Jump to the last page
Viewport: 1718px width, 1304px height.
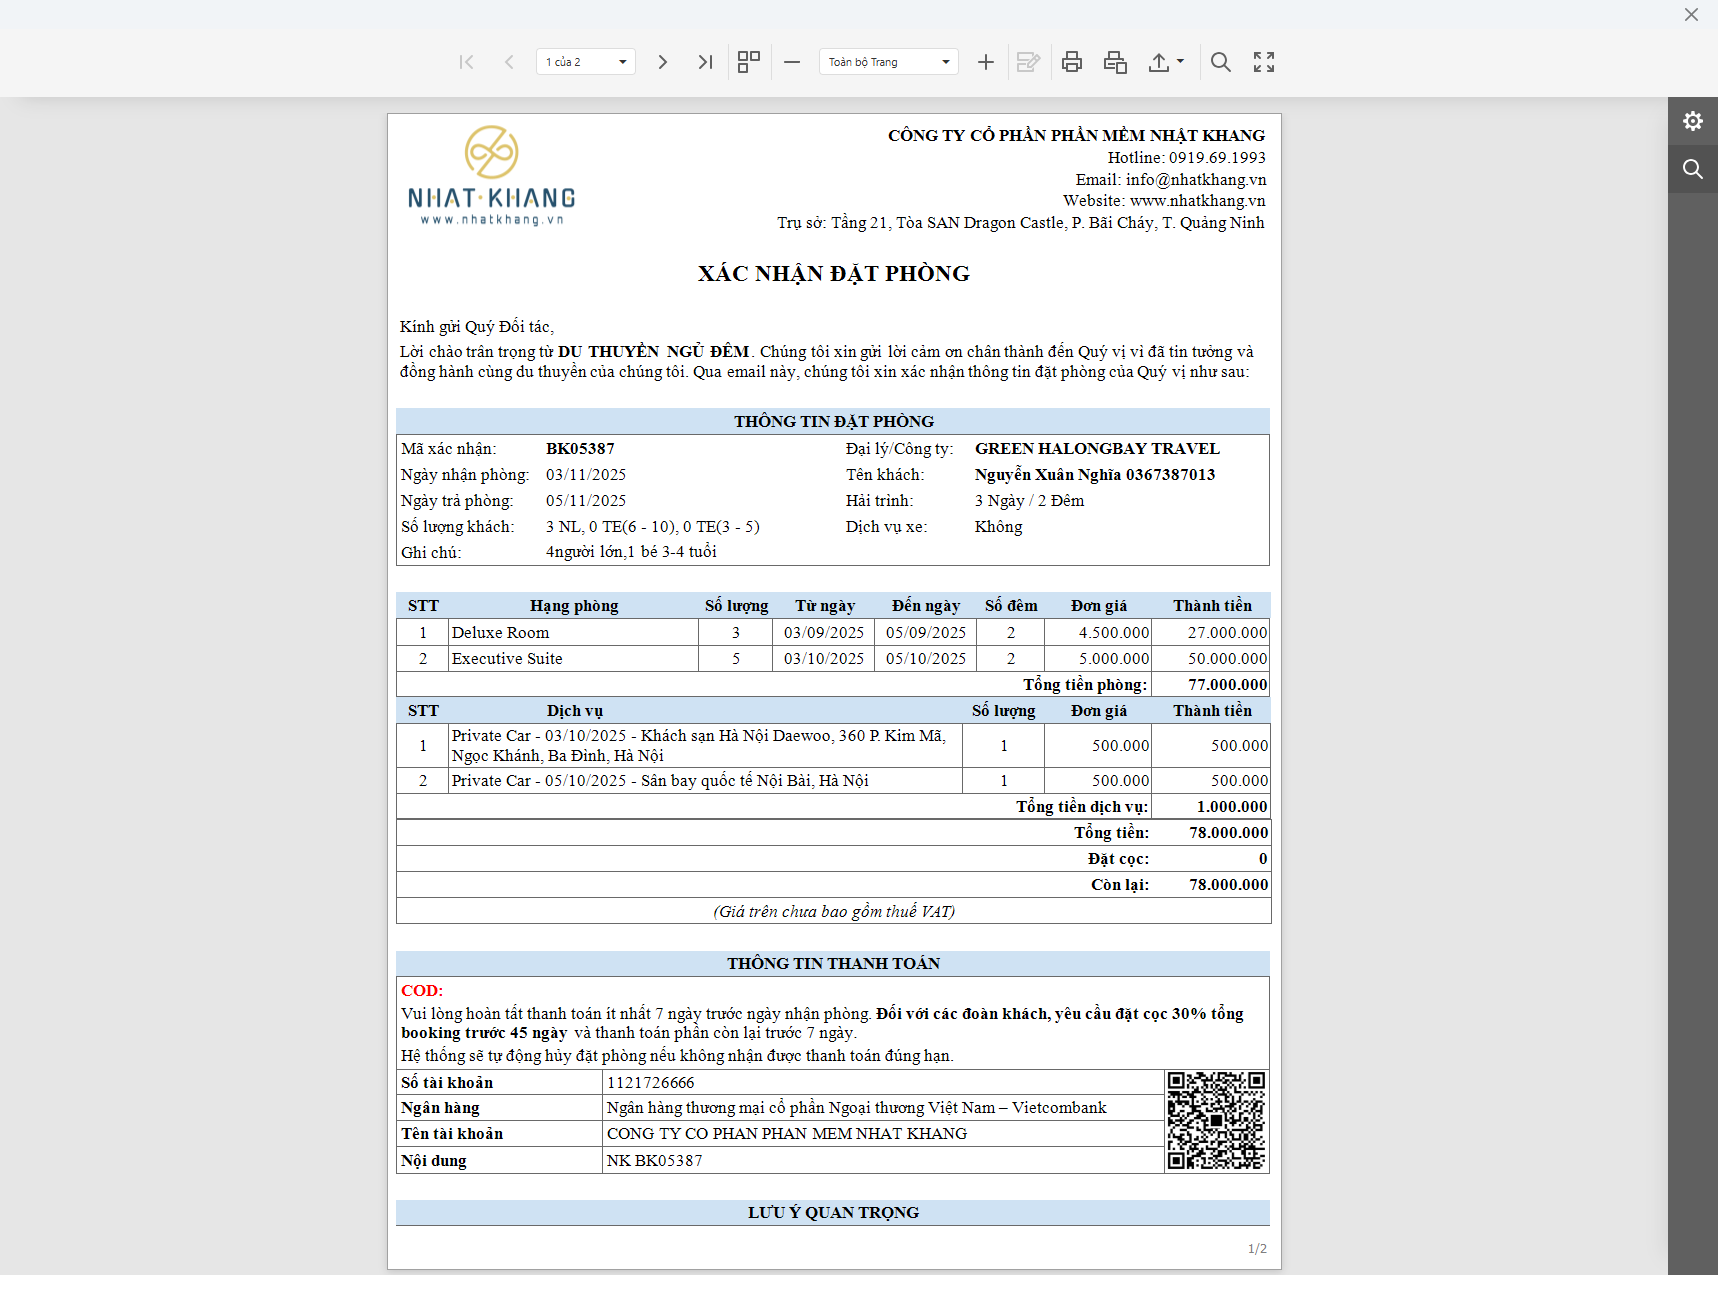[705, 62]
